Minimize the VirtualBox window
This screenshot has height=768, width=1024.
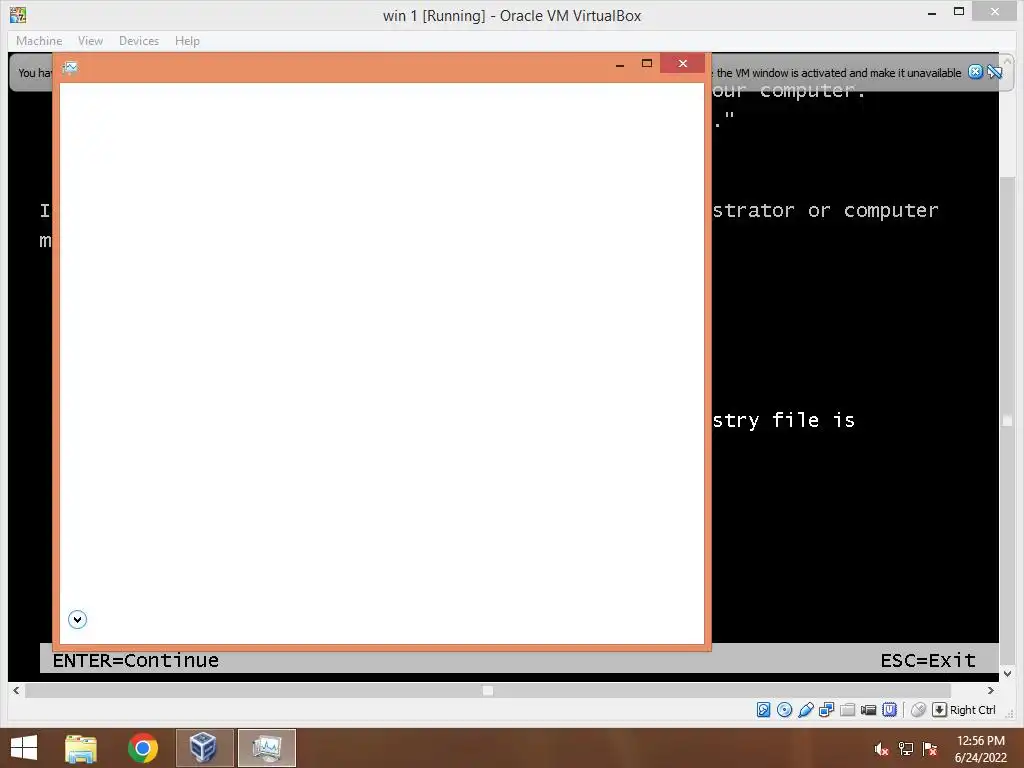coord(932,12)
